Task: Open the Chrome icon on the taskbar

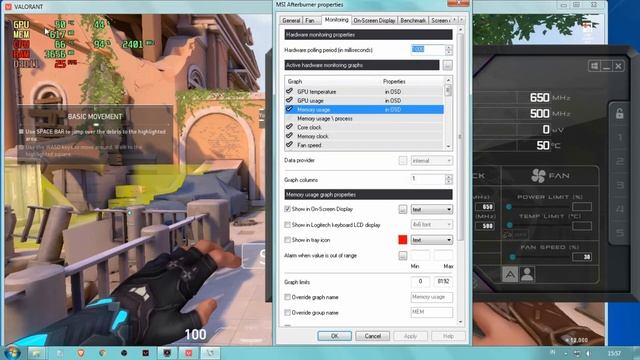Action: point(102,353)
